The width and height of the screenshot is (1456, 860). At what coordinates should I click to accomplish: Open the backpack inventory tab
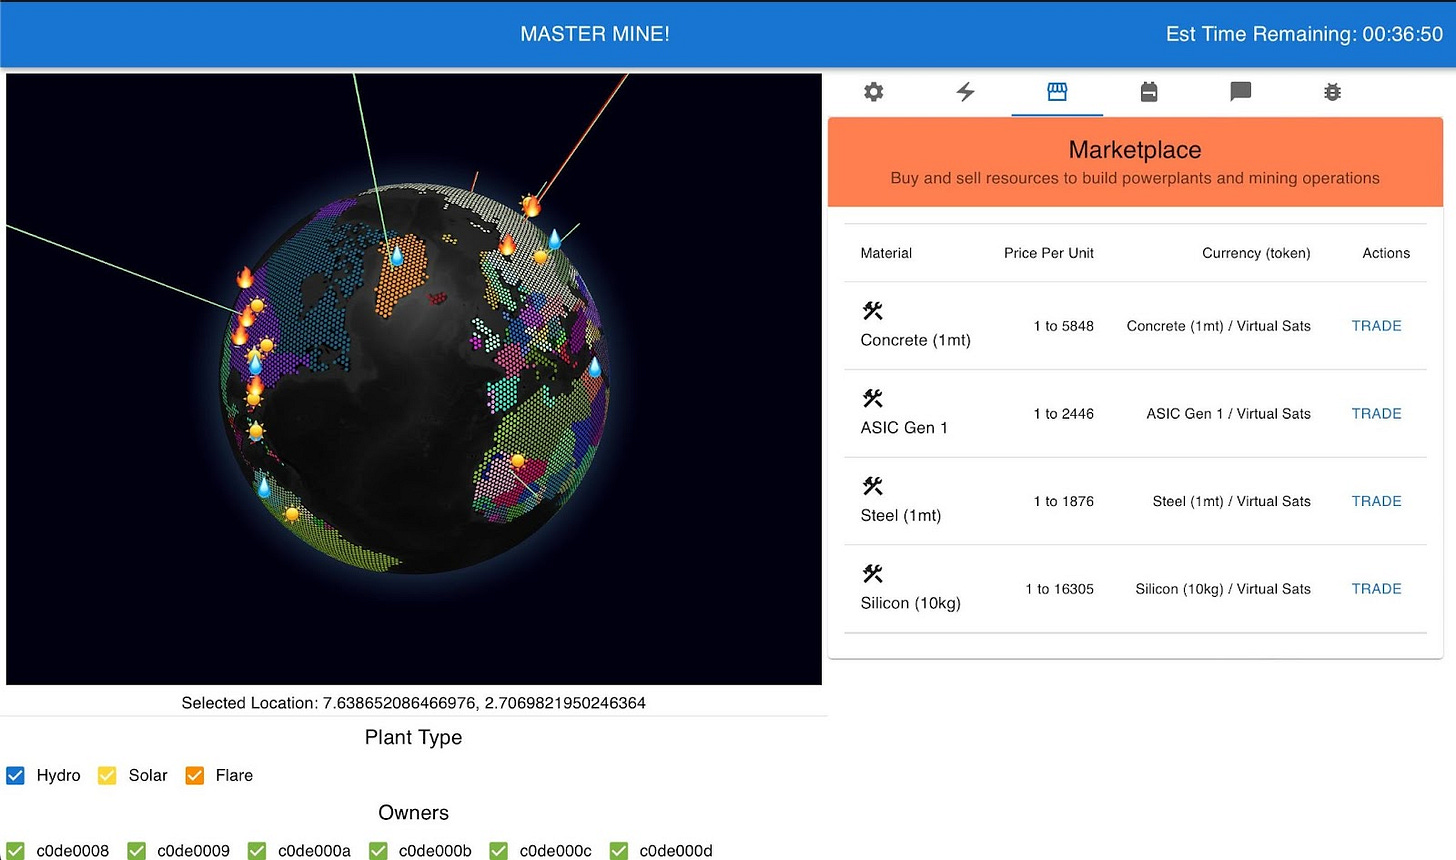(x=1149, y=92)
